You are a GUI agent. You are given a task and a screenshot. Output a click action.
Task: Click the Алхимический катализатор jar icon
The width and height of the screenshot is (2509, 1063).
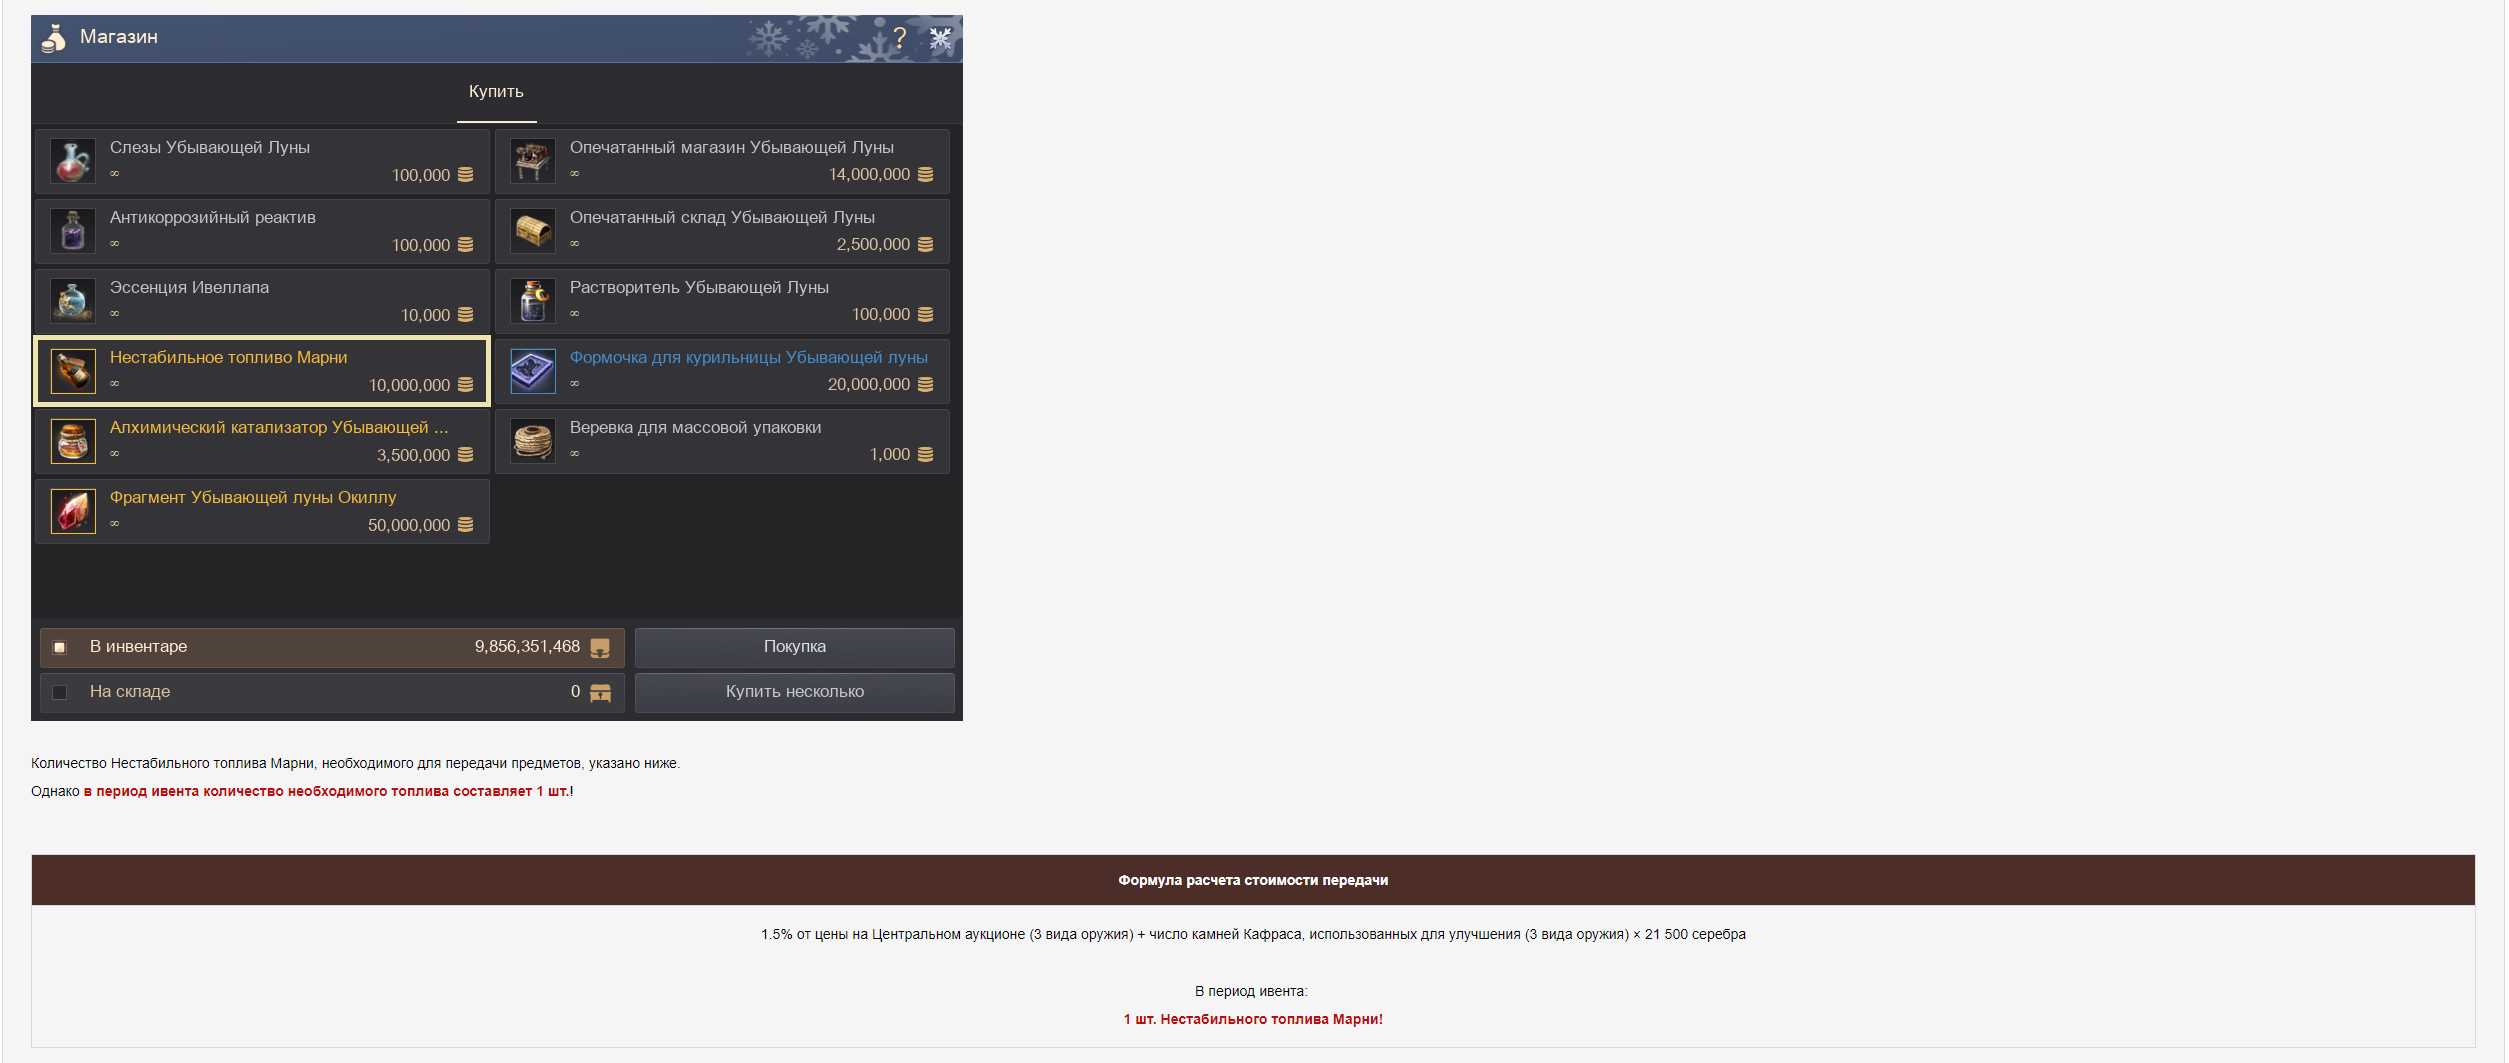tap(73, 441)
